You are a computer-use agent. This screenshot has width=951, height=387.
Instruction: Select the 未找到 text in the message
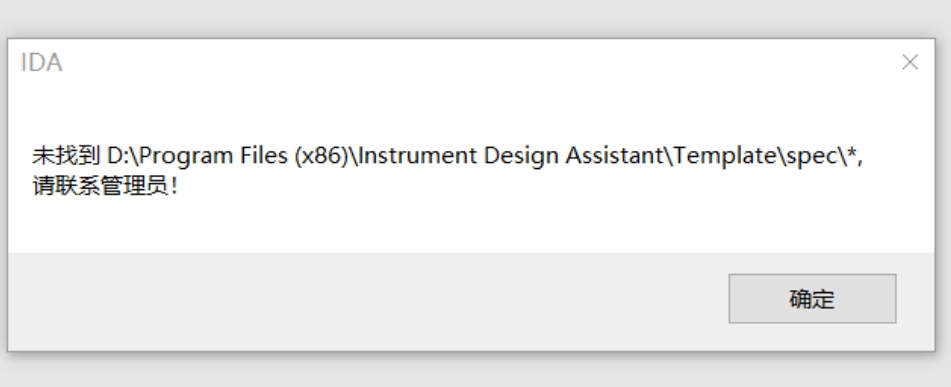click(x=67, y=156)
